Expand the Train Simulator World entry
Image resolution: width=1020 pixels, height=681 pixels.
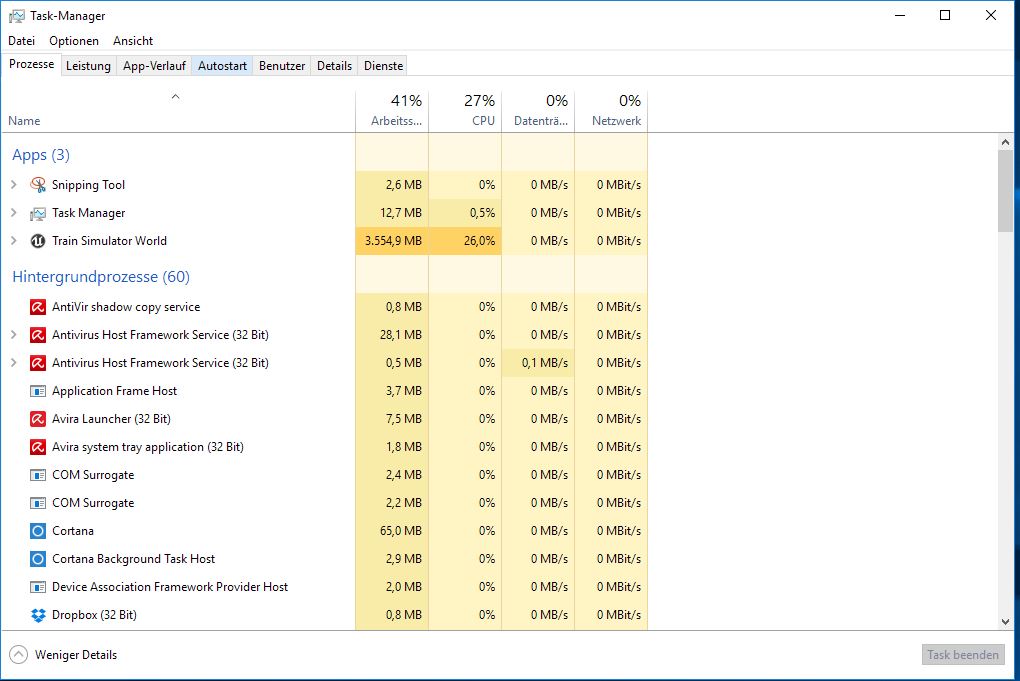click(13, 241)
